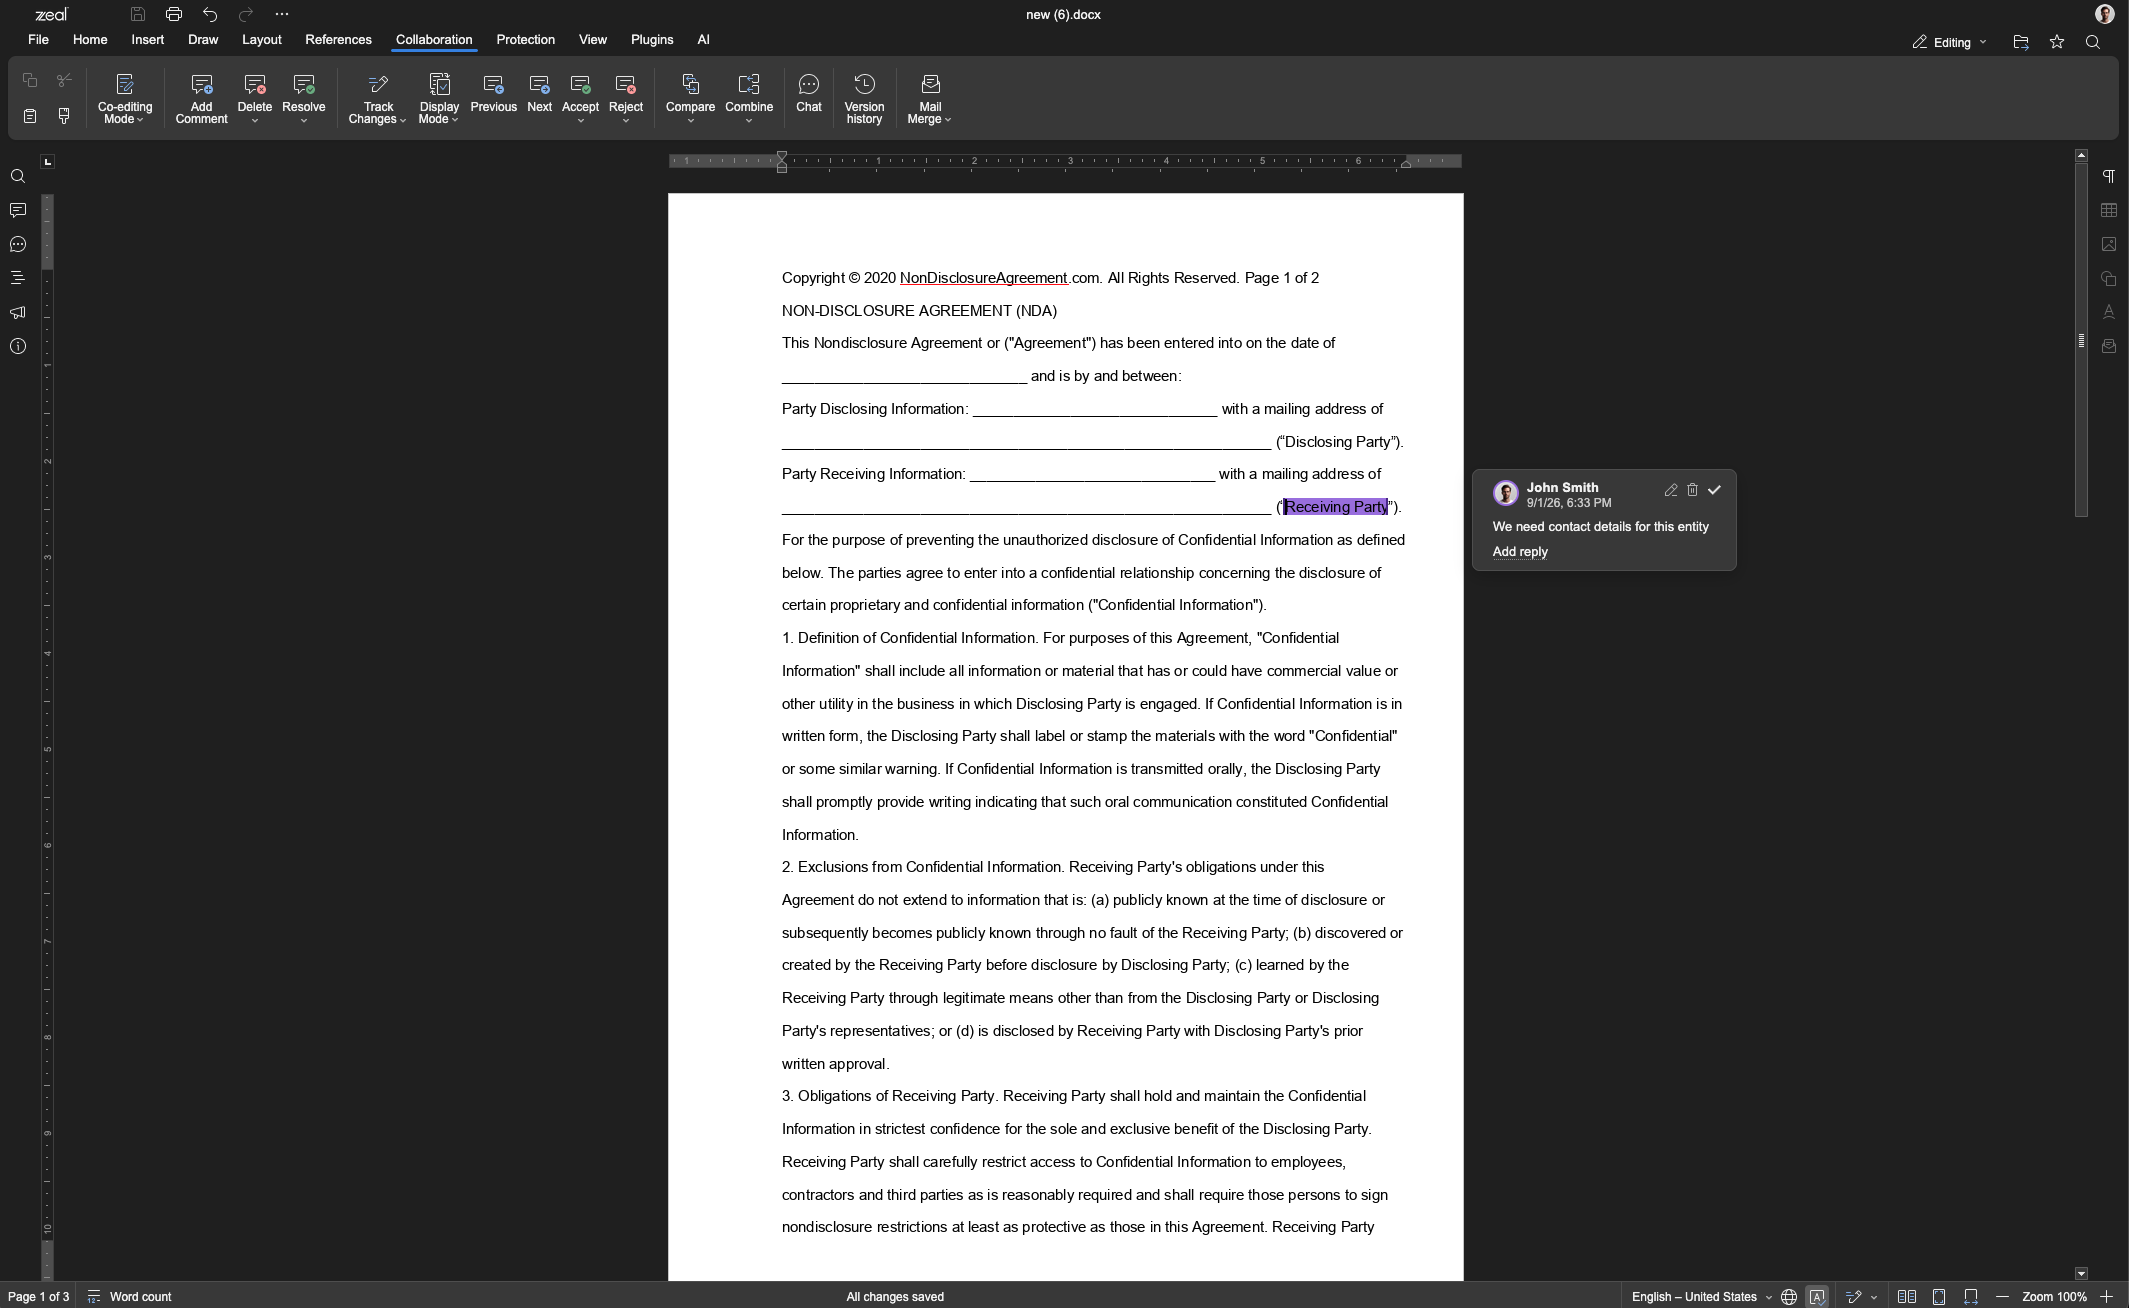Switch to the Plugins tab
2129x1308 pixels.
pyautogui.click(x=652, y=40)
